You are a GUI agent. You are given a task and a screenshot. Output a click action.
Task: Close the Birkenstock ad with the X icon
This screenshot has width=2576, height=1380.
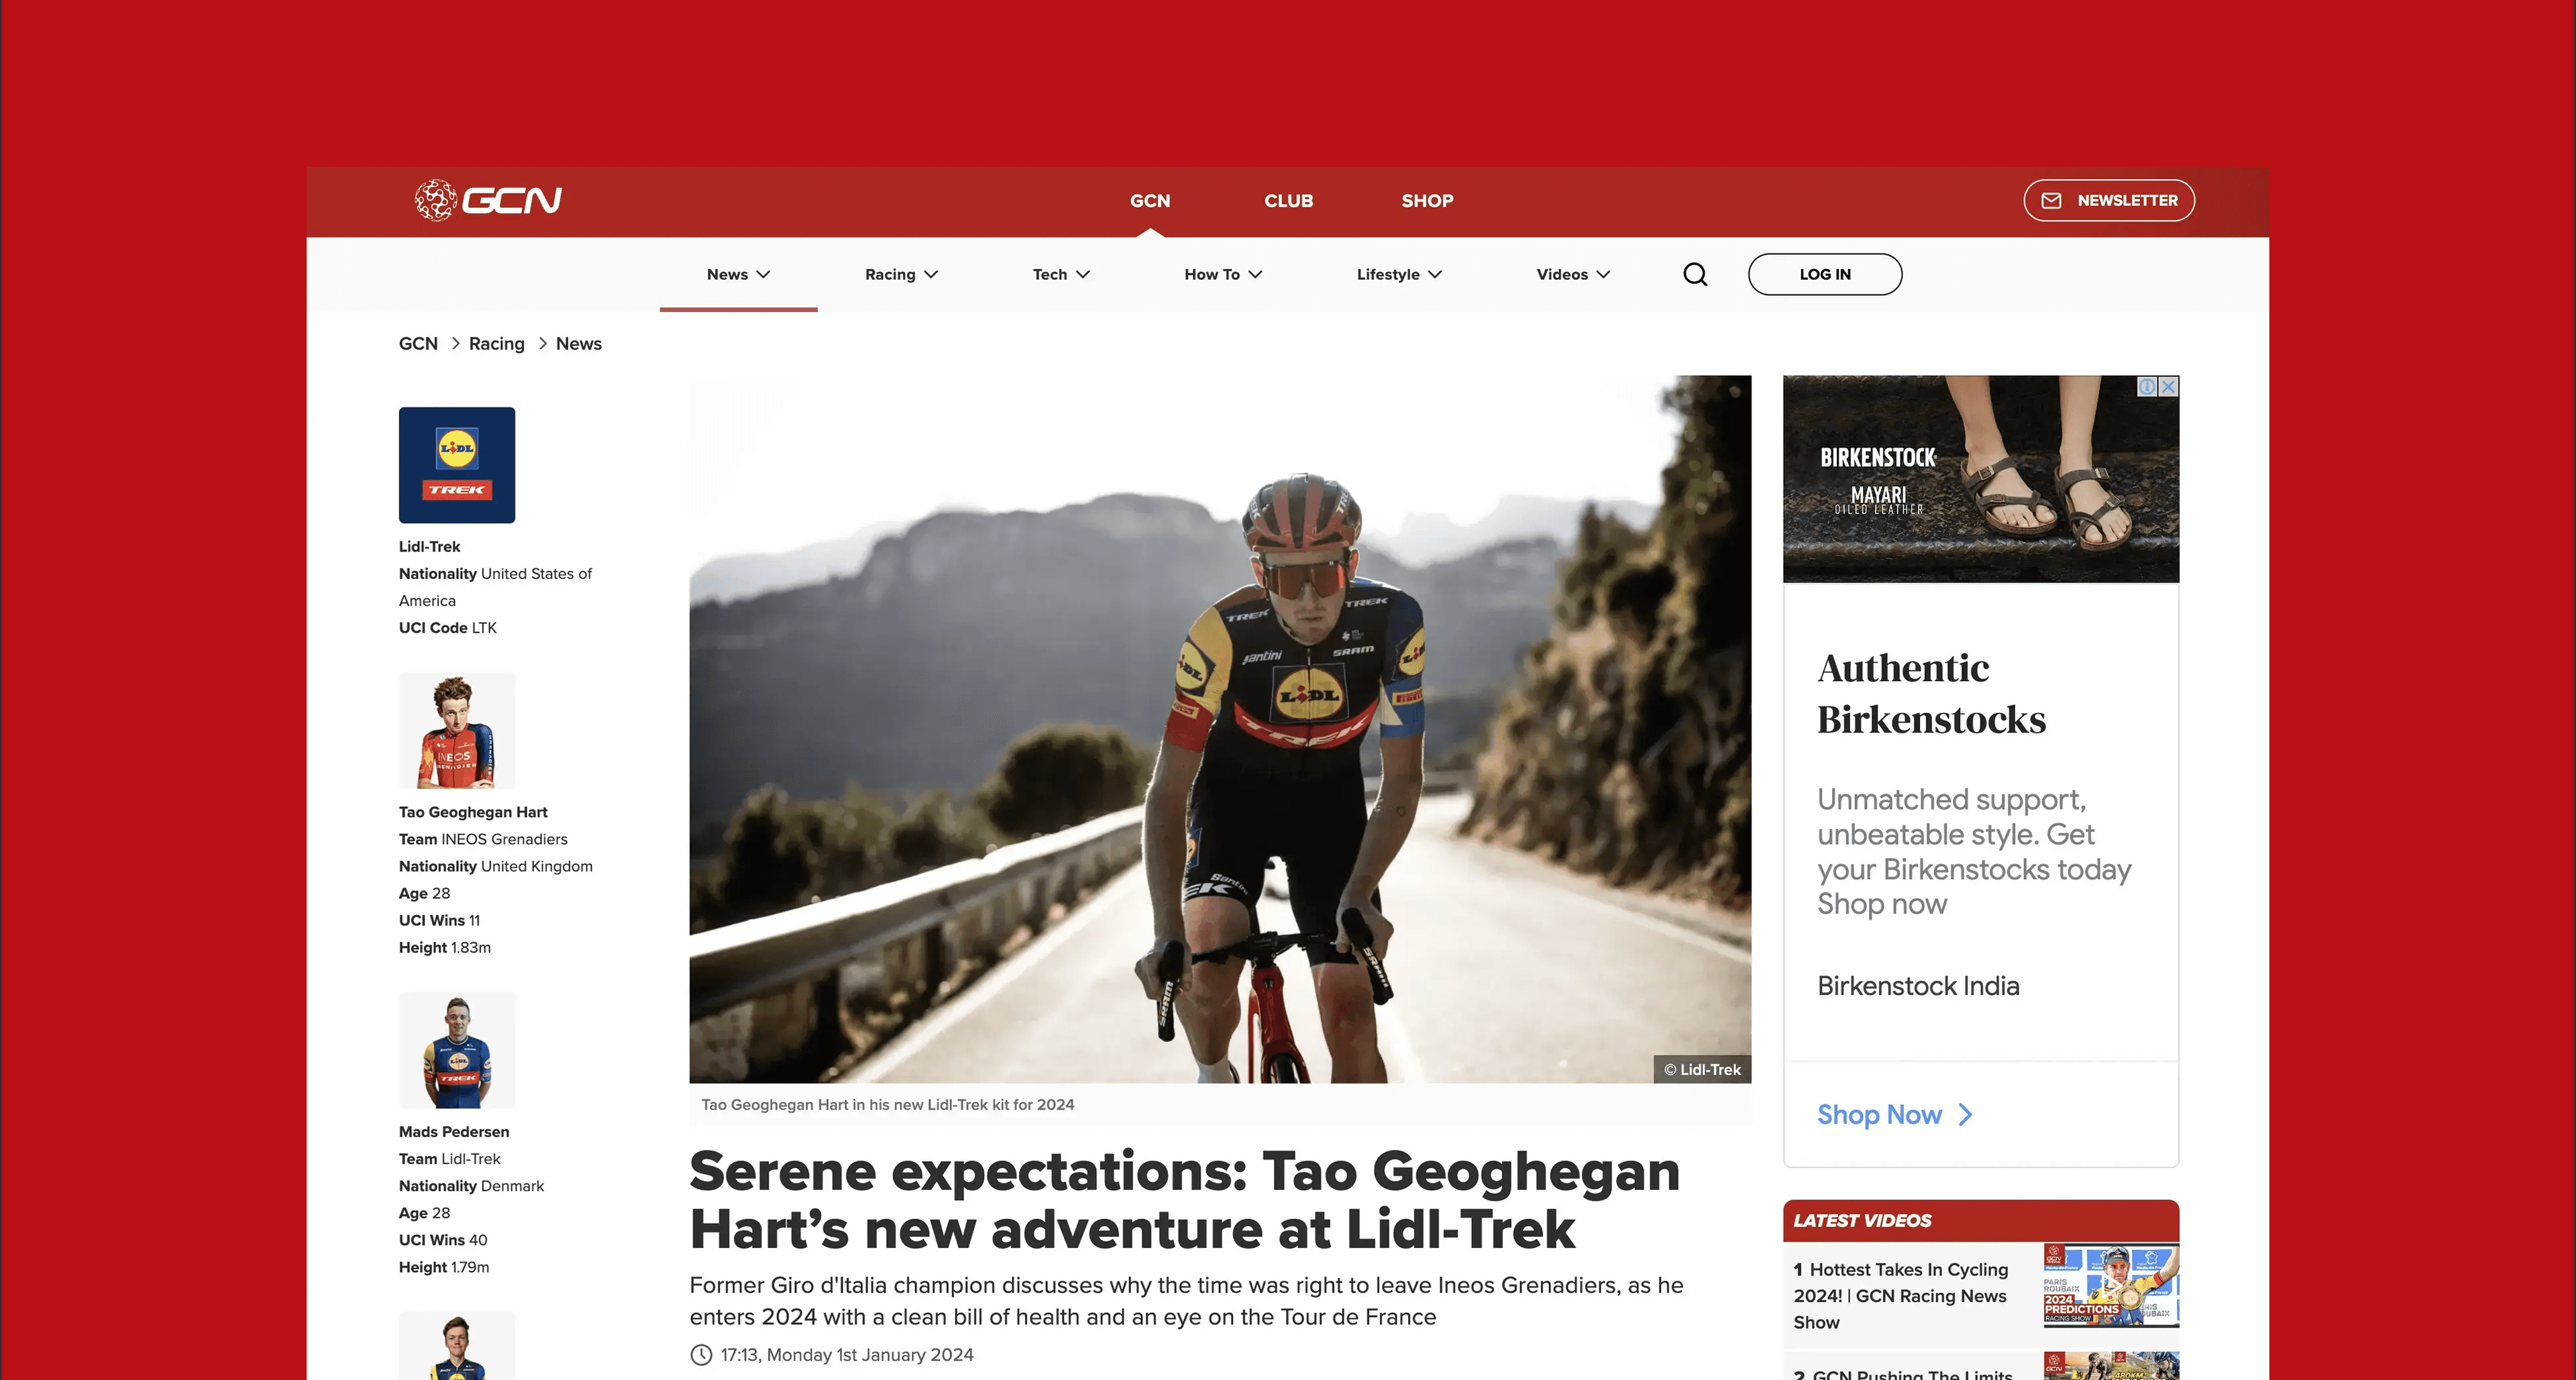2168,387
